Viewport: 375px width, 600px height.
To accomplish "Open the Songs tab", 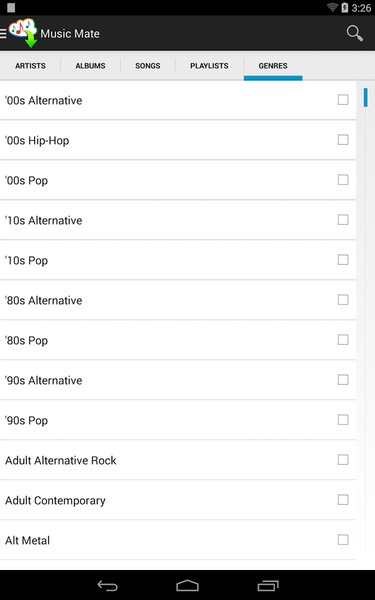I will (x=148, y=66).
